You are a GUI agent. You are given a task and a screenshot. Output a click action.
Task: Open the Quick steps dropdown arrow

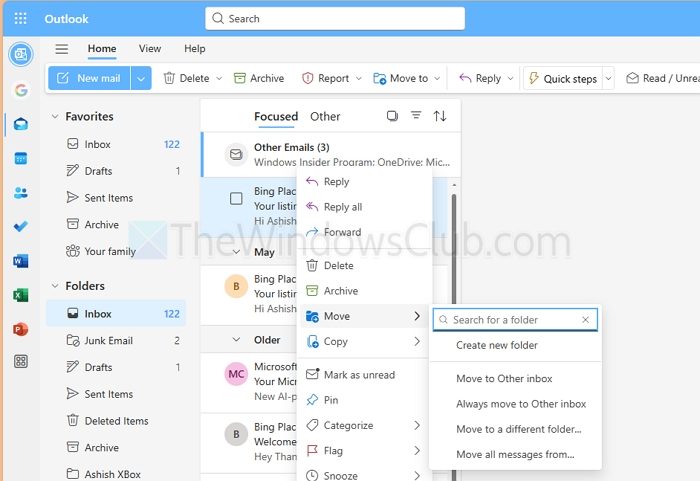tap(608, 79)
